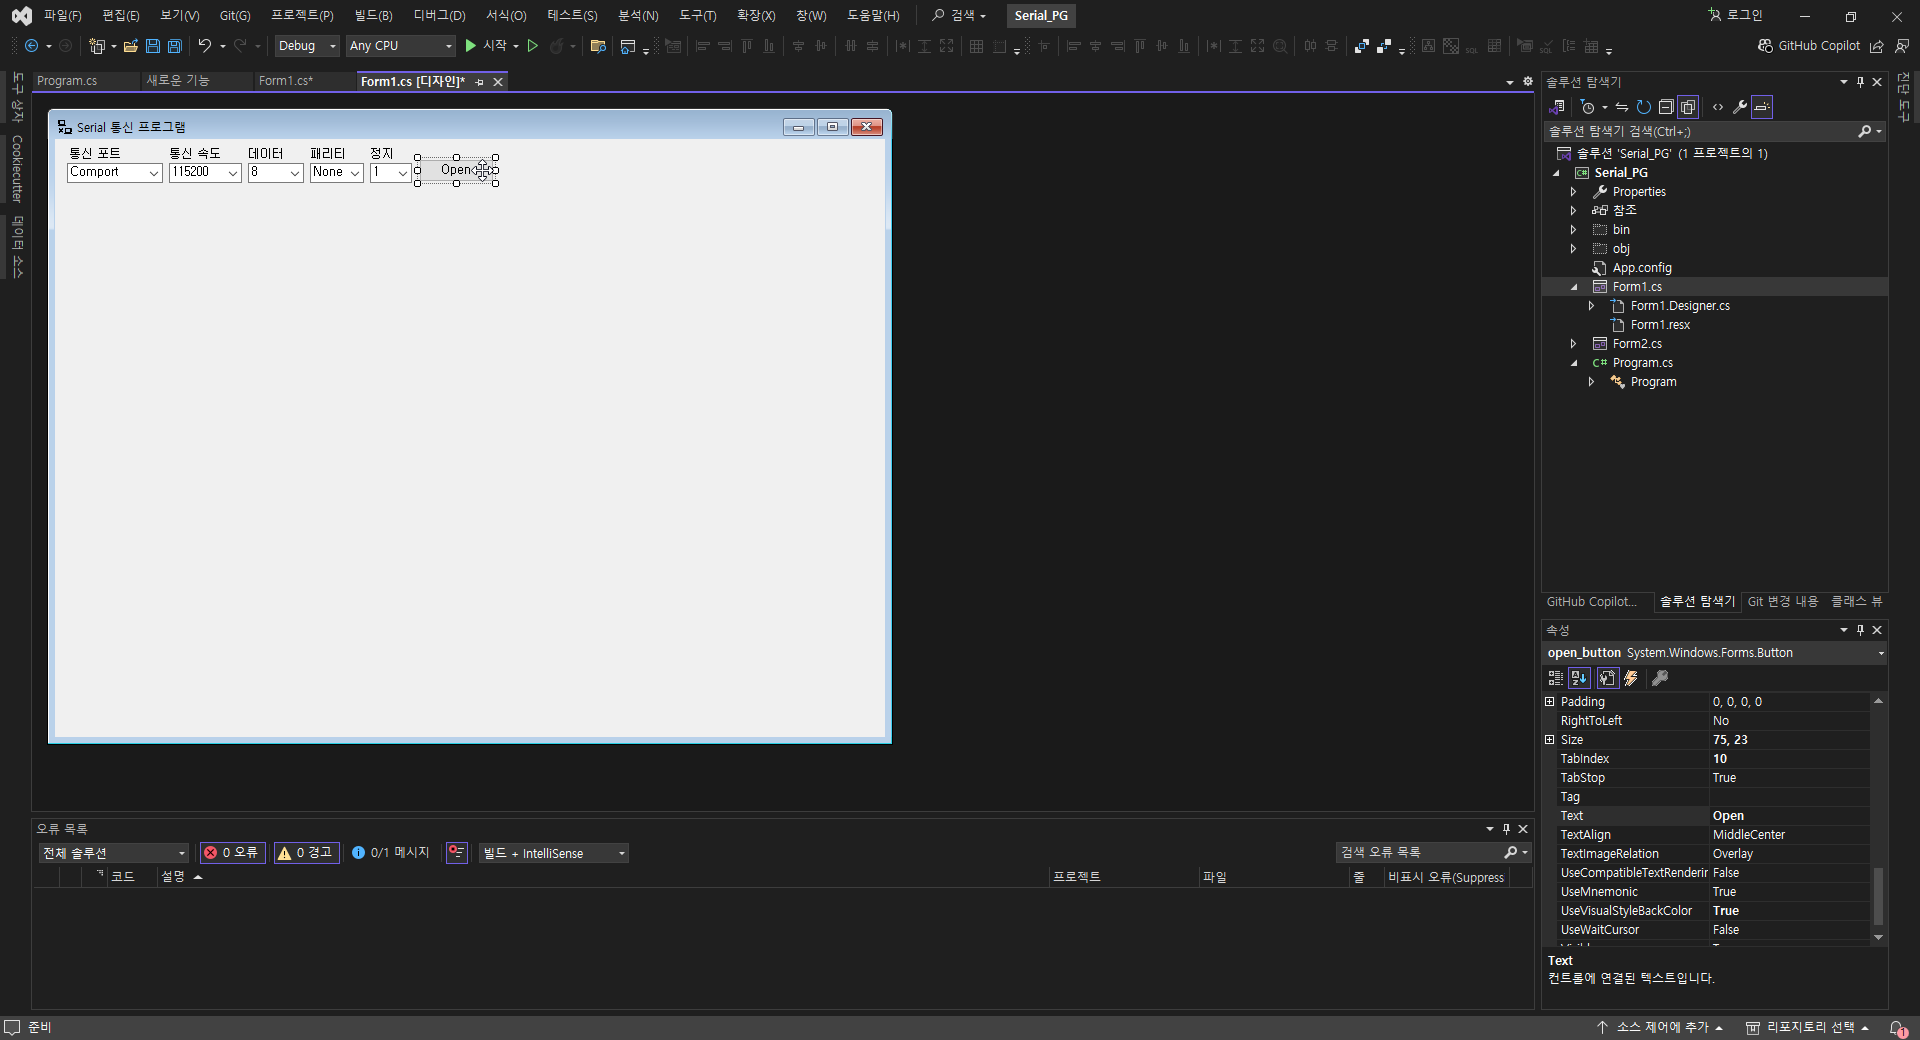Viewport: 1920px width, 1040px height.
Task: Select Form1.Designer.cs in Solution Explorer
Action: tap(1680, 306)
